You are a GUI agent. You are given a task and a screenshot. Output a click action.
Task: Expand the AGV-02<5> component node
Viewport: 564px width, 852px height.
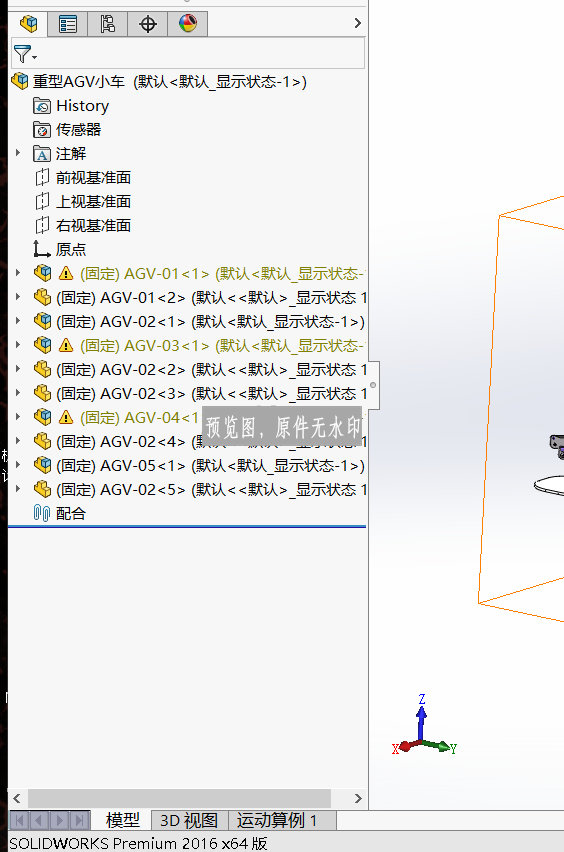[x=18, y=488]
